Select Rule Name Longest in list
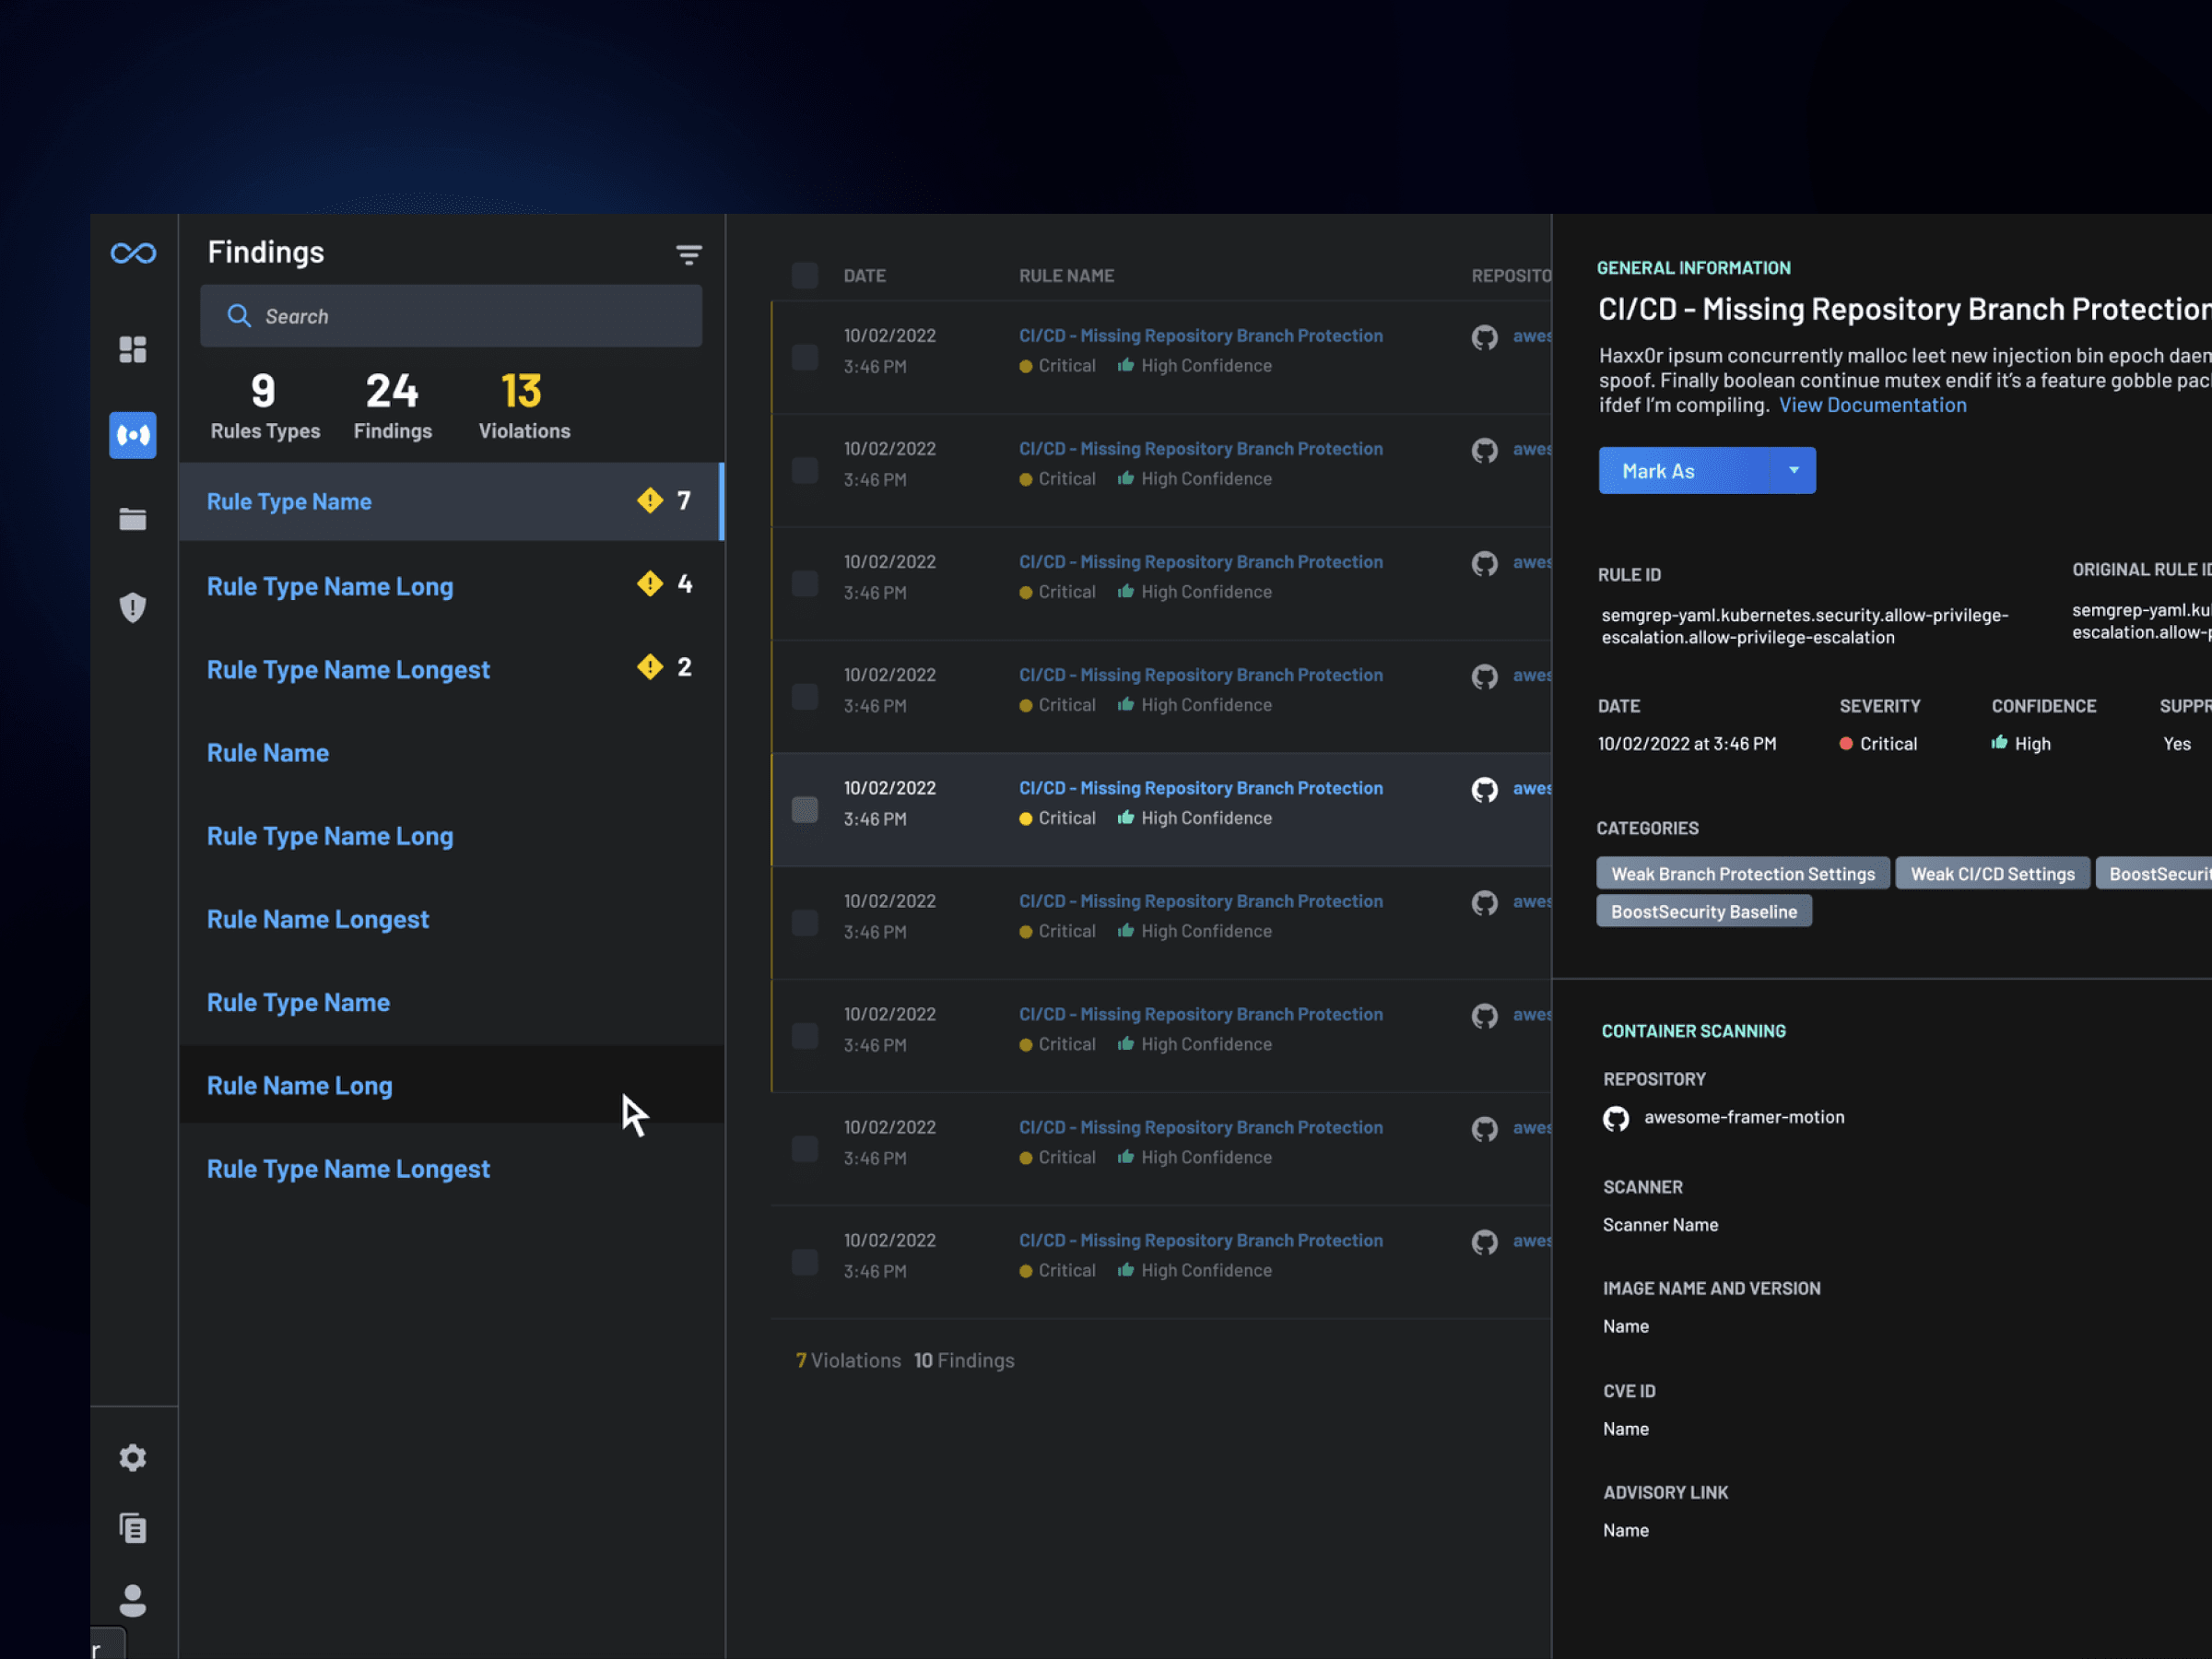The height and width of the screenshot is (1659, 2212). pyautogui.click(x=318, y=919)
